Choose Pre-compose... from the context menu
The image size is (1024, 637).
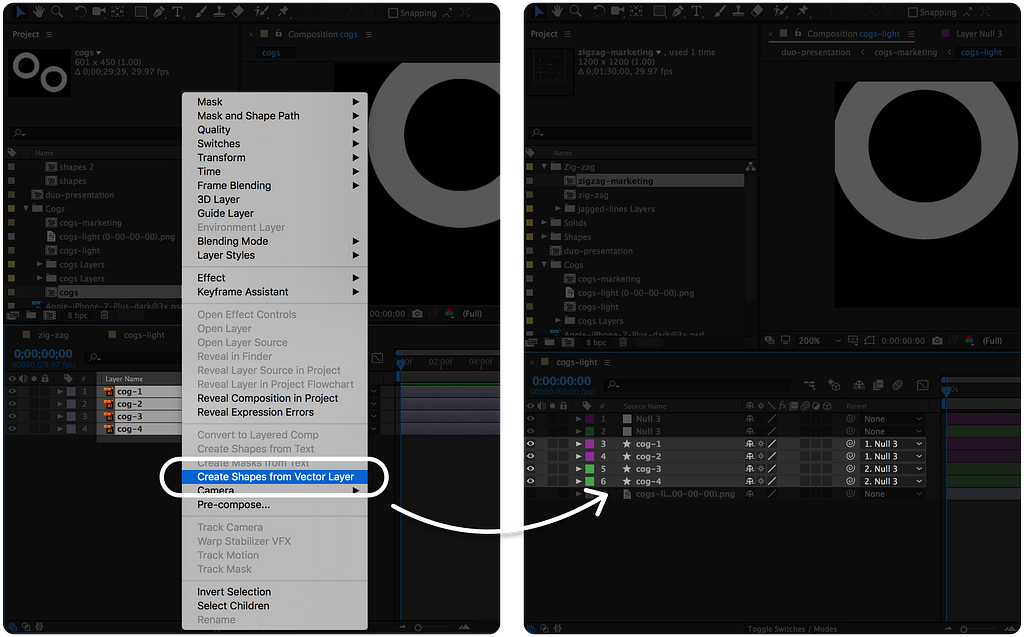click(275, 504)
